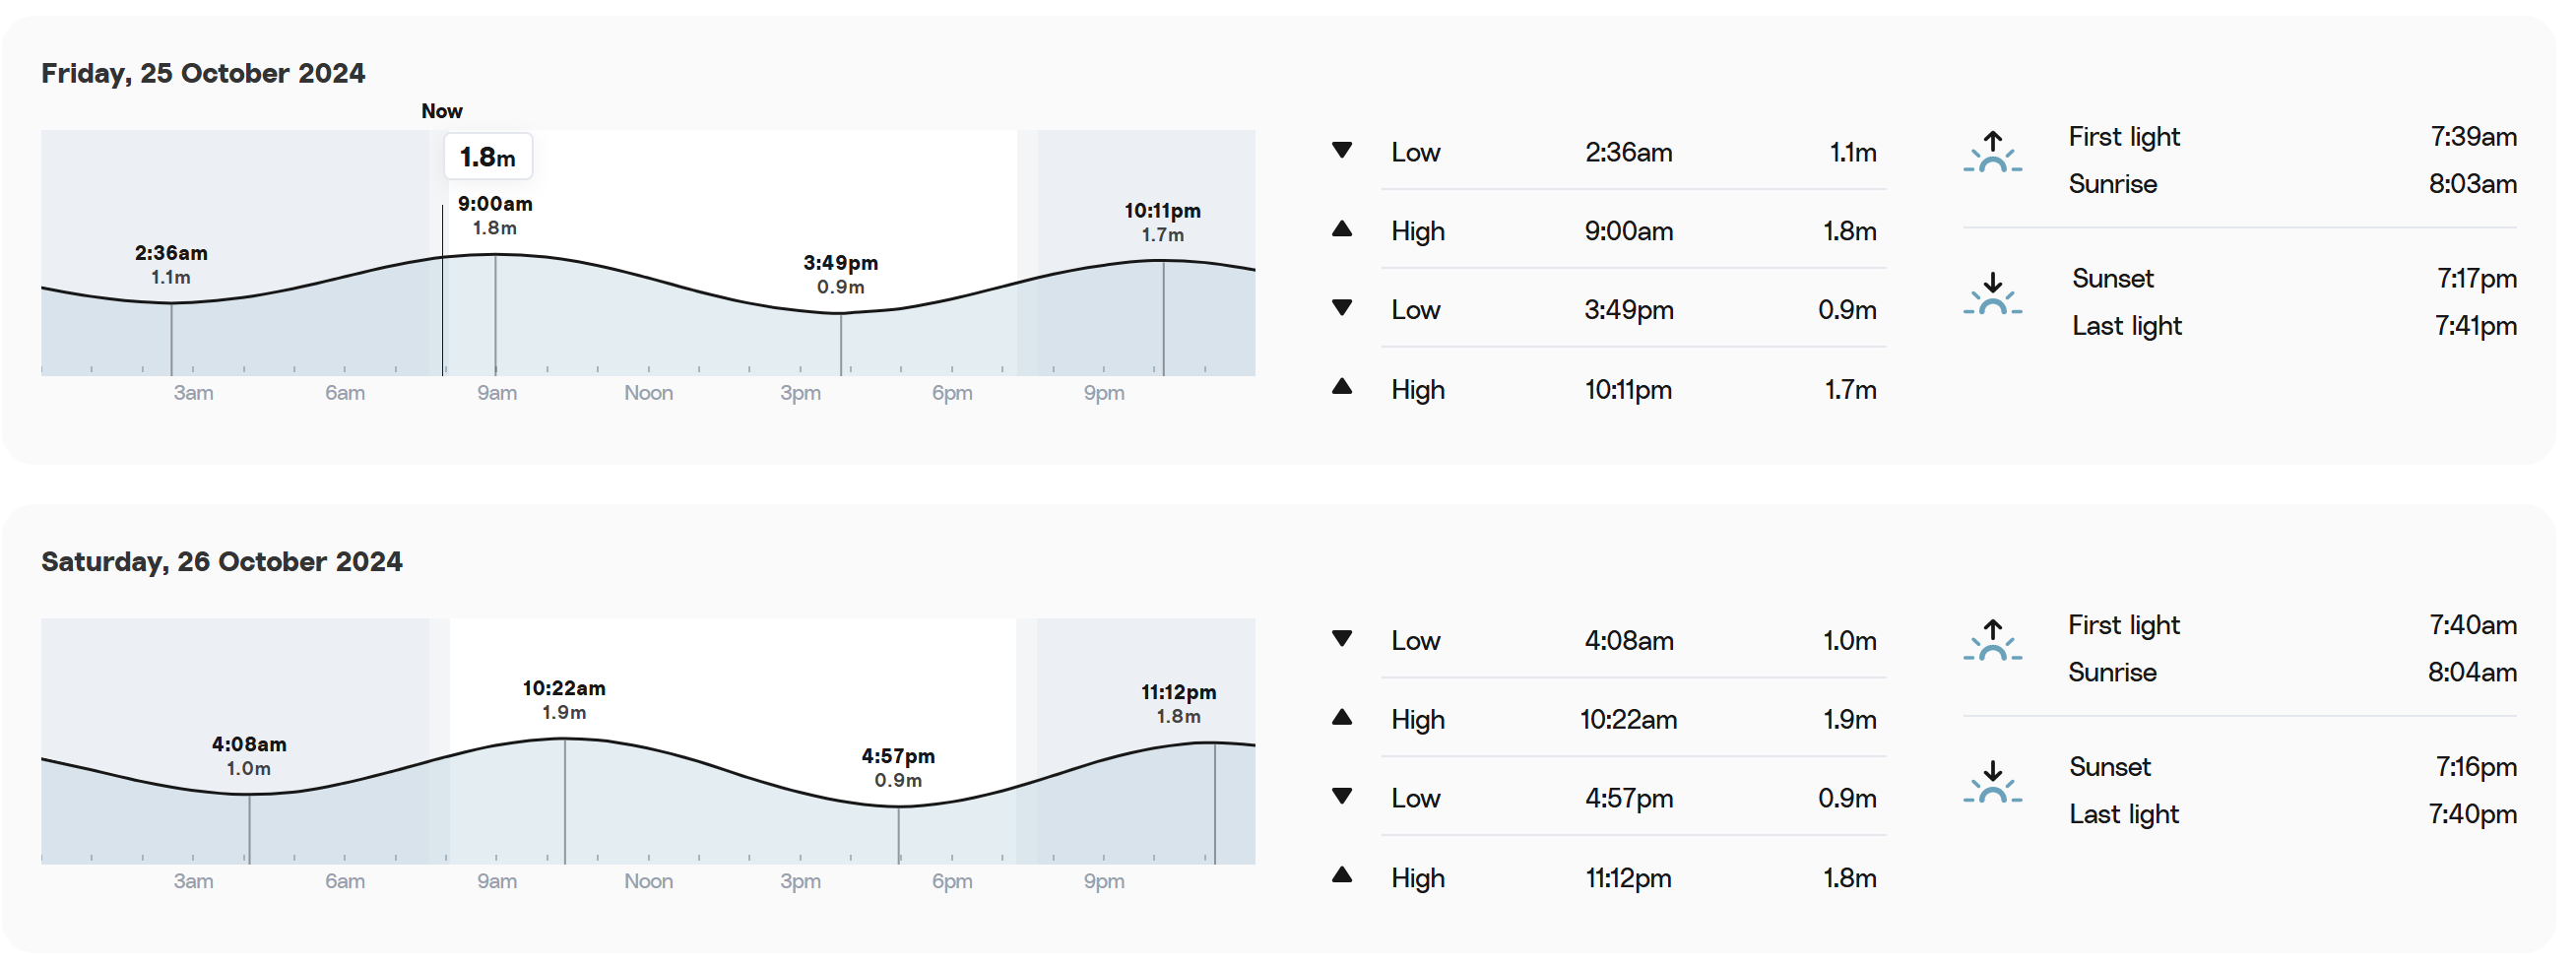Click Friday's sunset icon beside Last light

(x=1992, y=294)
